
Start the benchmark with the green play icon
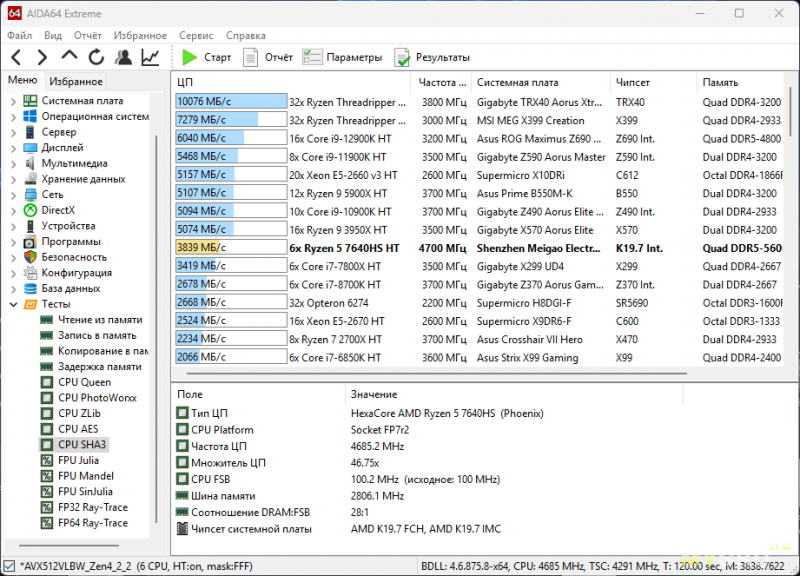(189, 57)
